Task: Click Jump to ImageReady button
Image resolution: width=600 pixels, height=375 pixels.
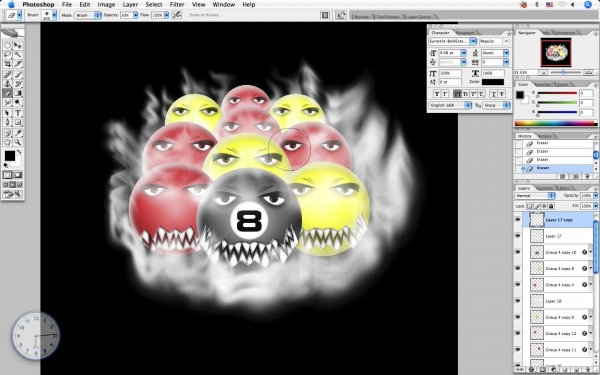Action: pos(13,194)
